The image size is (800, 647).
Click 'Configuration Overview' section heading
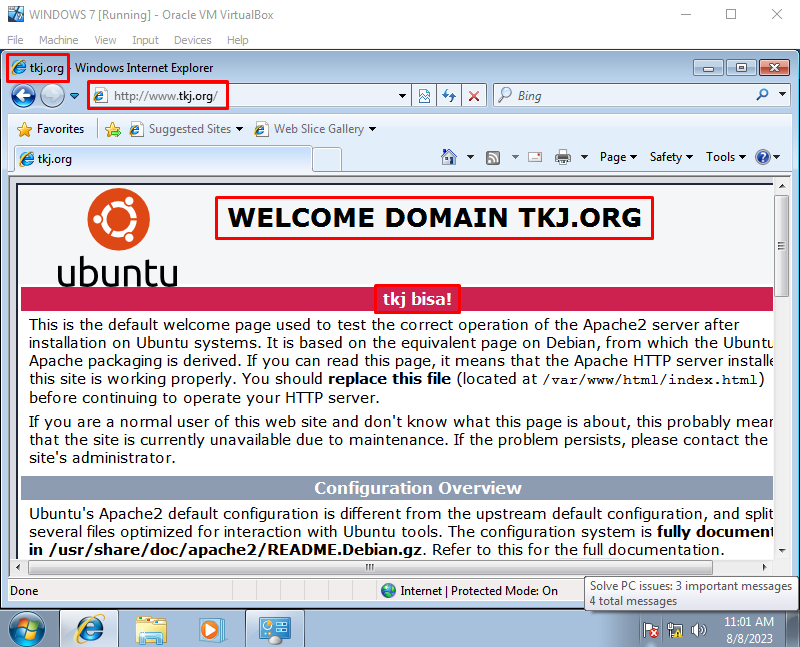tap(418, 488)
